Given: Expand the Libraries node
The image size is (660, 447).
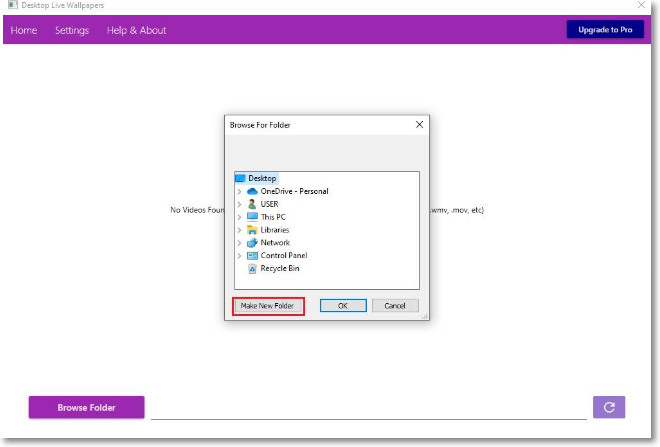Looking at the screenshot, I should pyautogui.click(x=240, y=230).
